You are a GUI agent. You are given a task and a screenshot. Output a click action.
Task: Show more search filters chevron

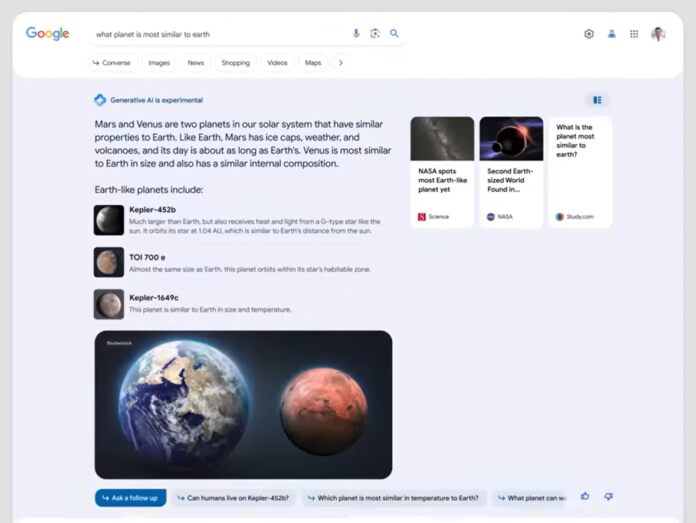point(341,63)
